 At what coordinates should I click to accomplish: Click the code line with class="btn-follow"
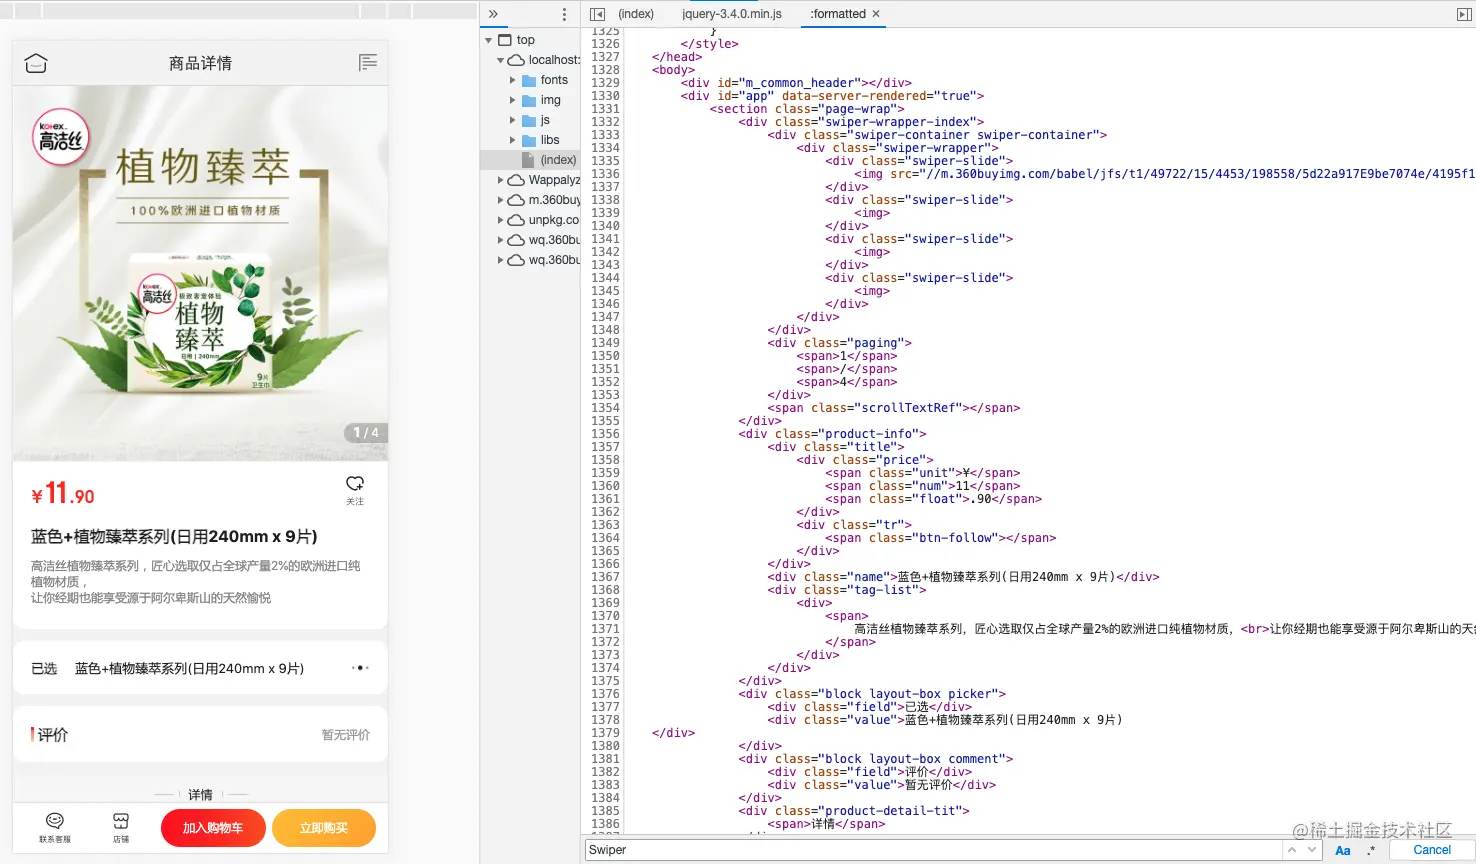click(941, 538)
